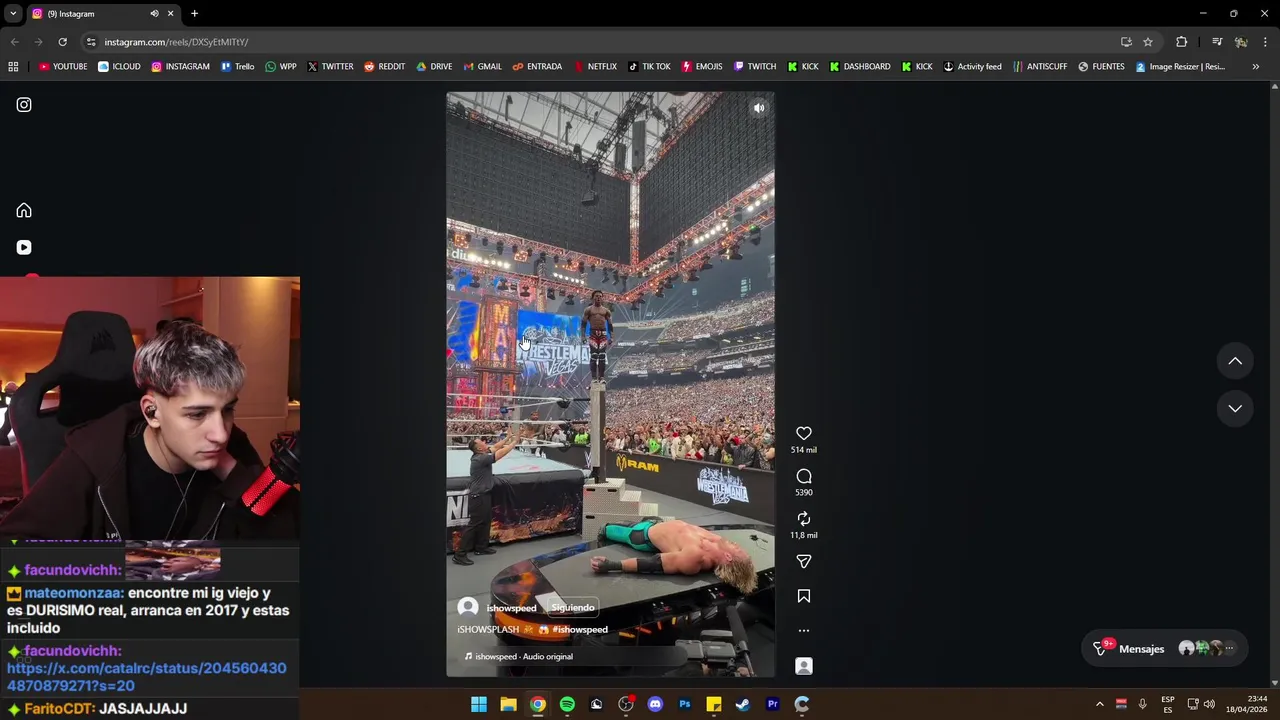1280x720 pixels.
Task: Expand Chrome tab search dropdown
Action: tap(13, 14)
